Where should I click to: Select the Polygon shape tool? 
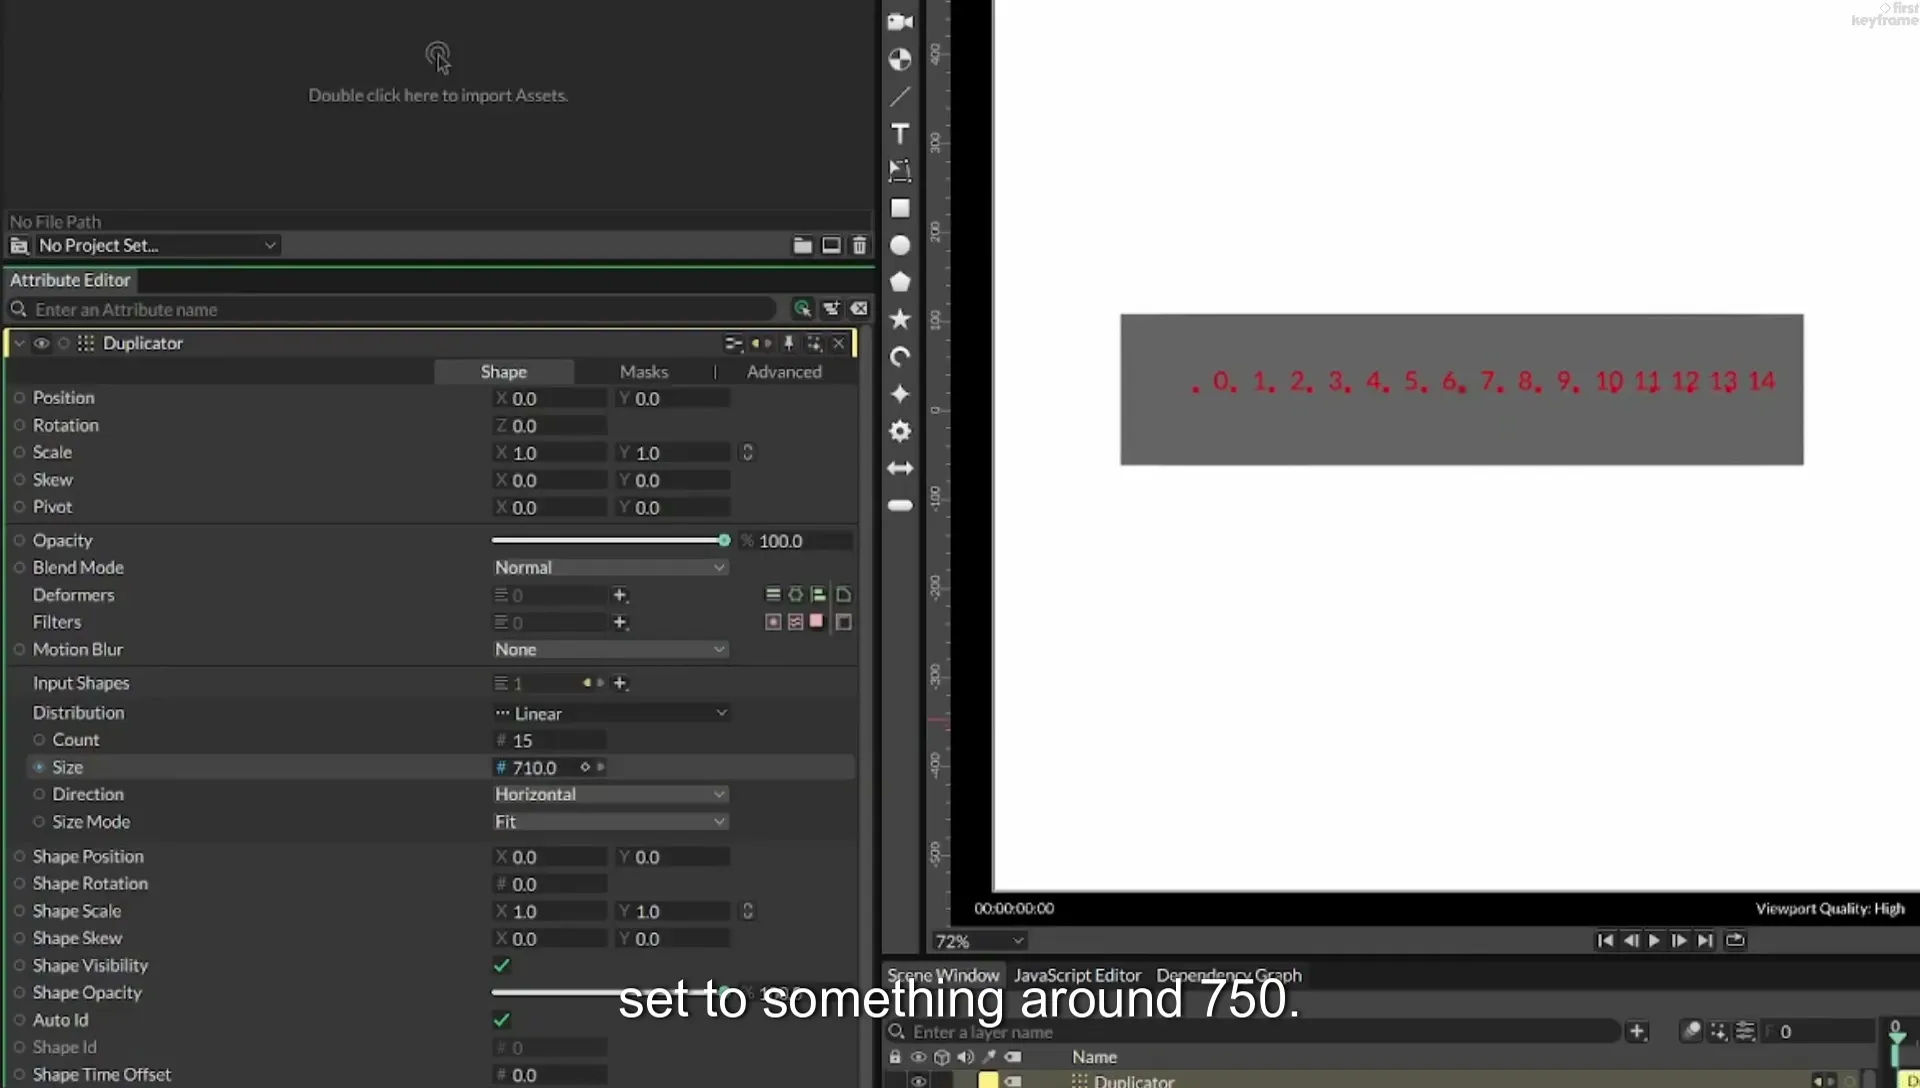900,282
